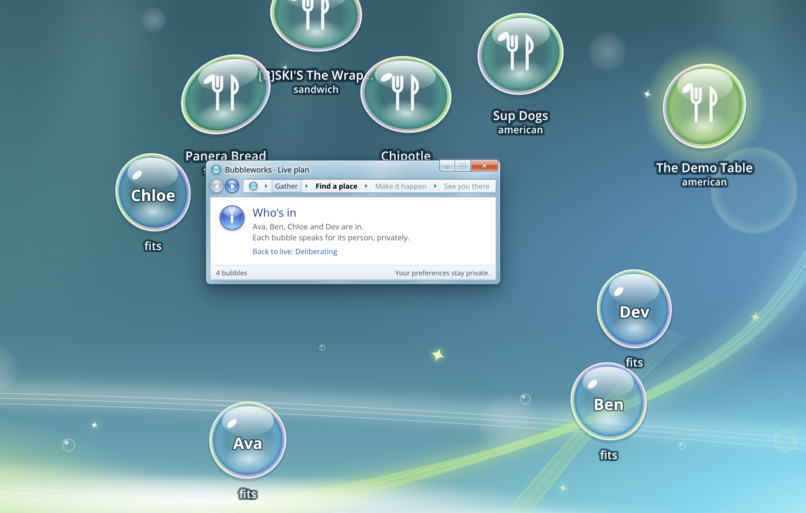Click the bubble root icon in breadcrumb bar
806x513 pixels.
click(x=253, y=186)
